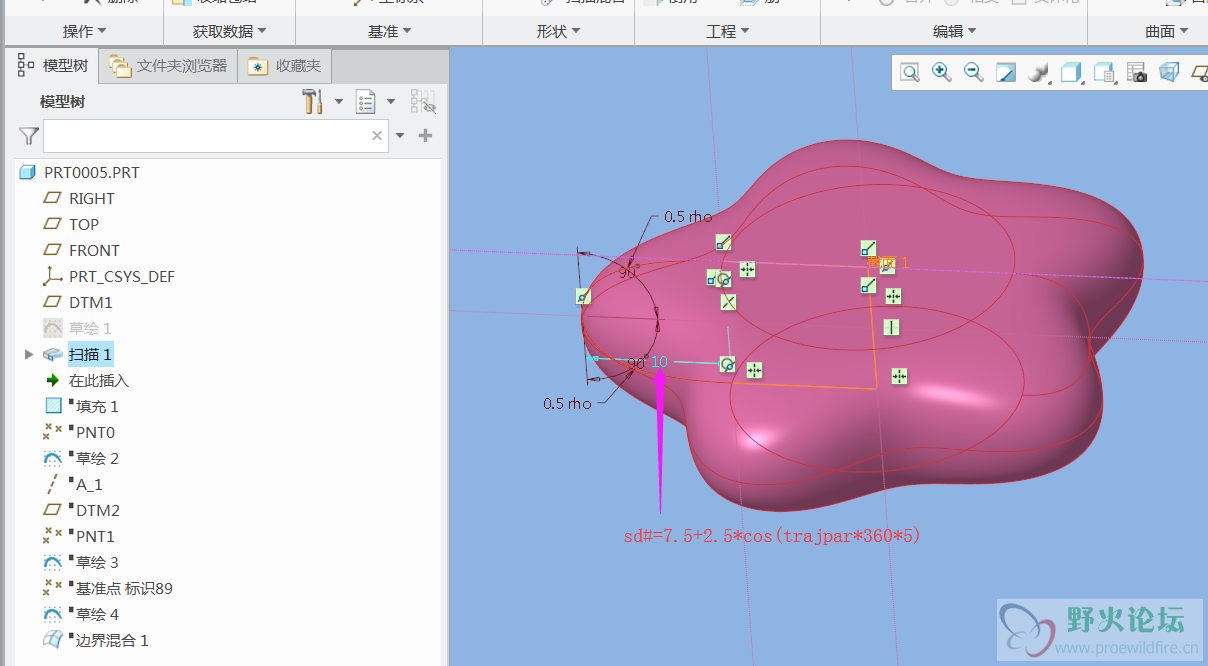The height and width of the screenshot is (666, 1208).
Task: Open the view manager cube-with-list icon
Action: click(x=1103, y=72)
